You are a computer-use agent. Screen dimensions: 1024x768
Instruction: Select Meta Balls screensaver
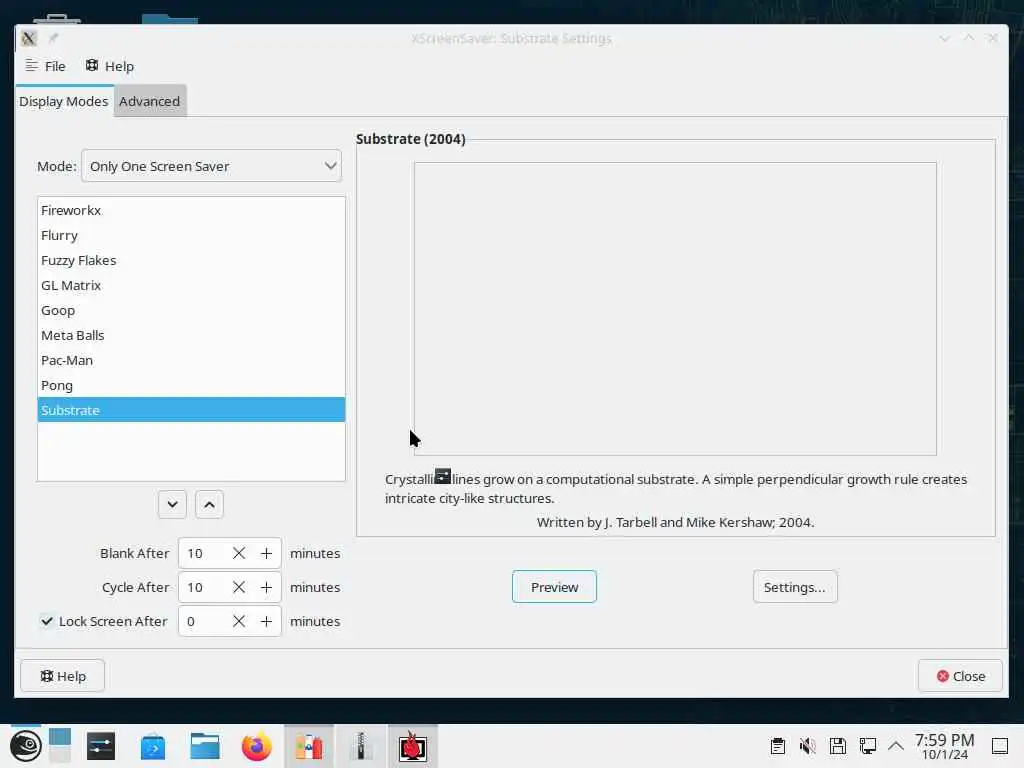[191, 335]
